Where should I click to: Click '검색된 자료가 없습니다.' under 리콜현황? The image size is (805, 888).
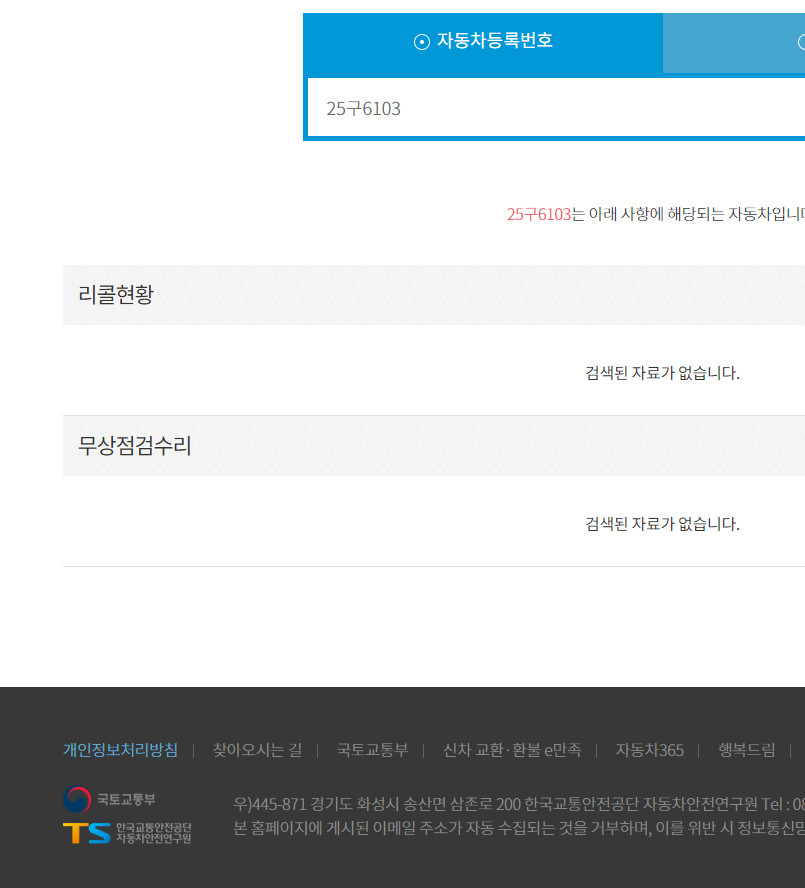tap(662, 373)
